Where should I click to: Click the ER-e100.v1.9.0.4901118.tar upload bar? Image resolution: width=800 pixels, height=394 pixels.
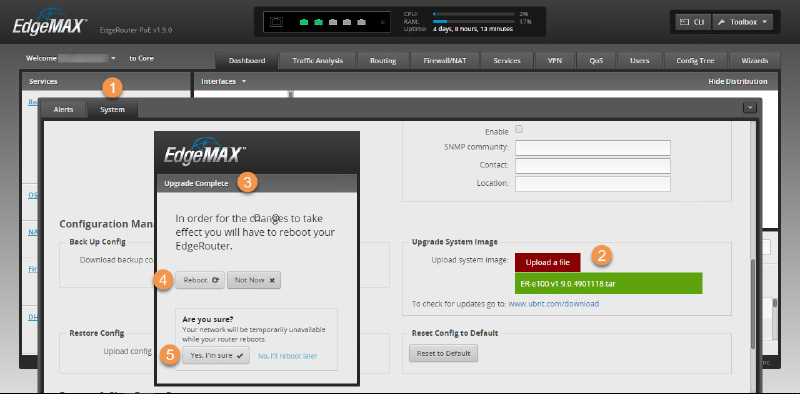609,283
